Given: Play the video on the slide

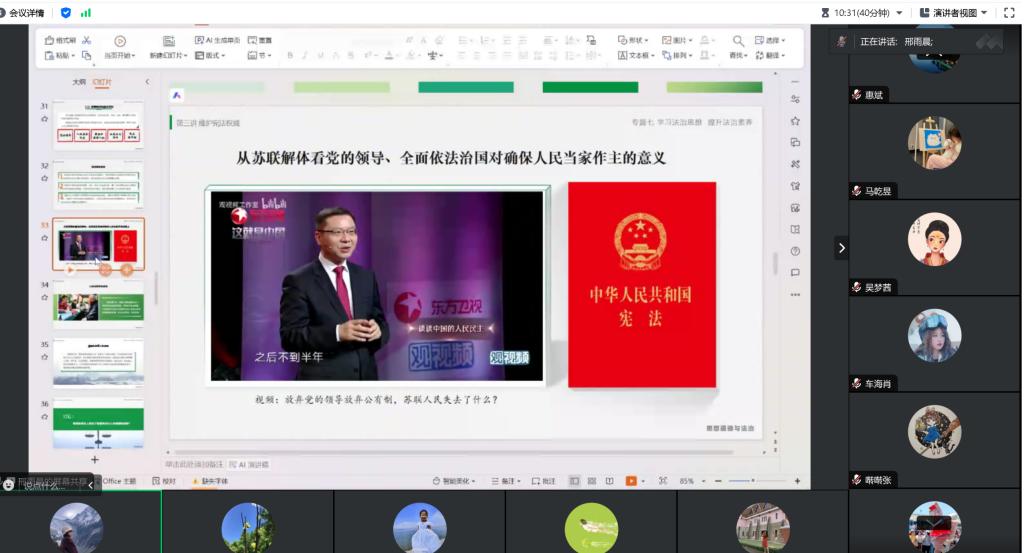Looking at the screenshot, I should point(376,285).
